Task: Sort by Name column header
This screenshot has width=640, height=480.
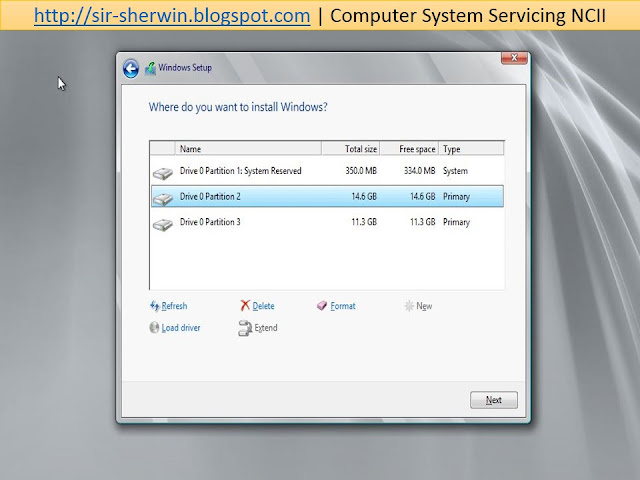Action: (248, 149)
